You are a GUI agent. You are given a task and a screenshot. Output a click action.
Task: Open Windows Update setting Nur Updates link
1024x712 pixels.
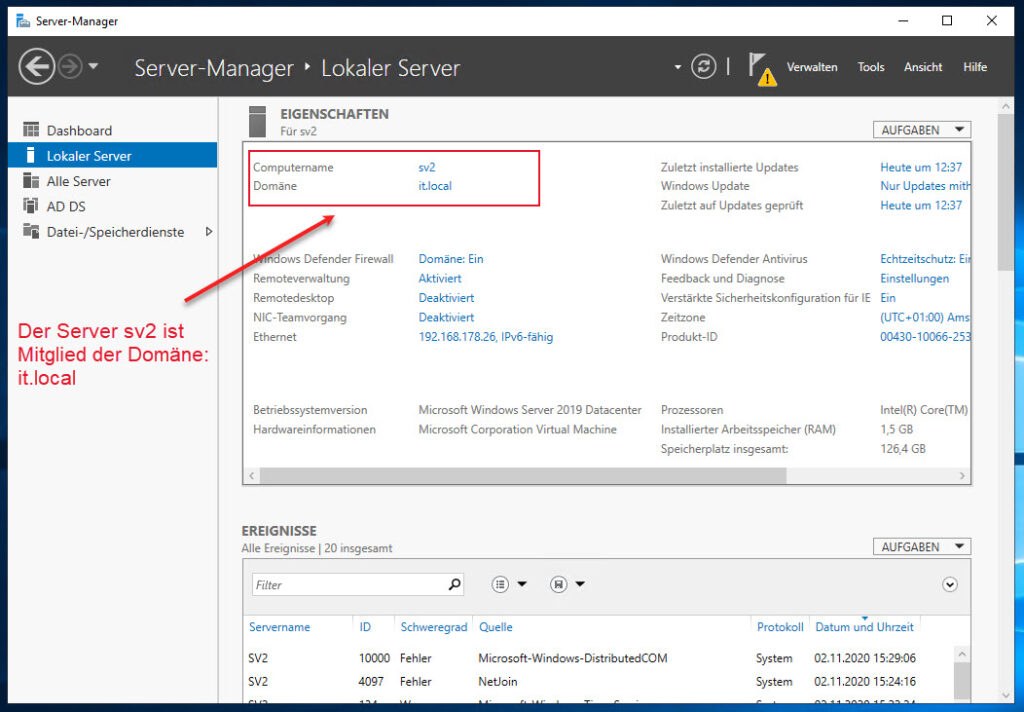point(925,186)
